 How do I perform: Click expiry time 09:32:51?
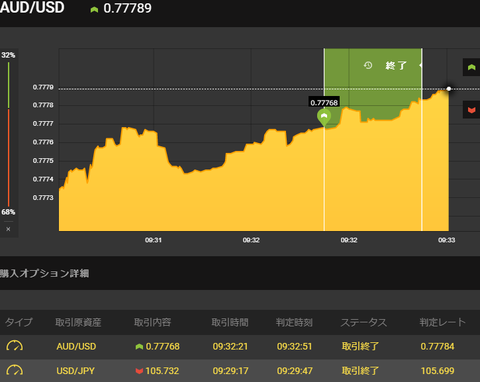pyautogui.click(x=294, y=346)
